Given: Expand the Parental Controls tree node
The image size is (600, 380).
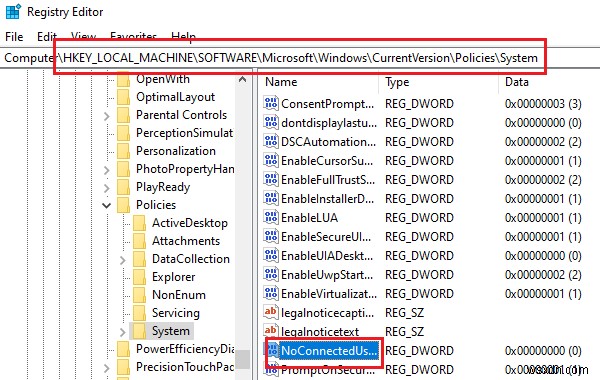Looking at the screenshot, I should 107,116.
